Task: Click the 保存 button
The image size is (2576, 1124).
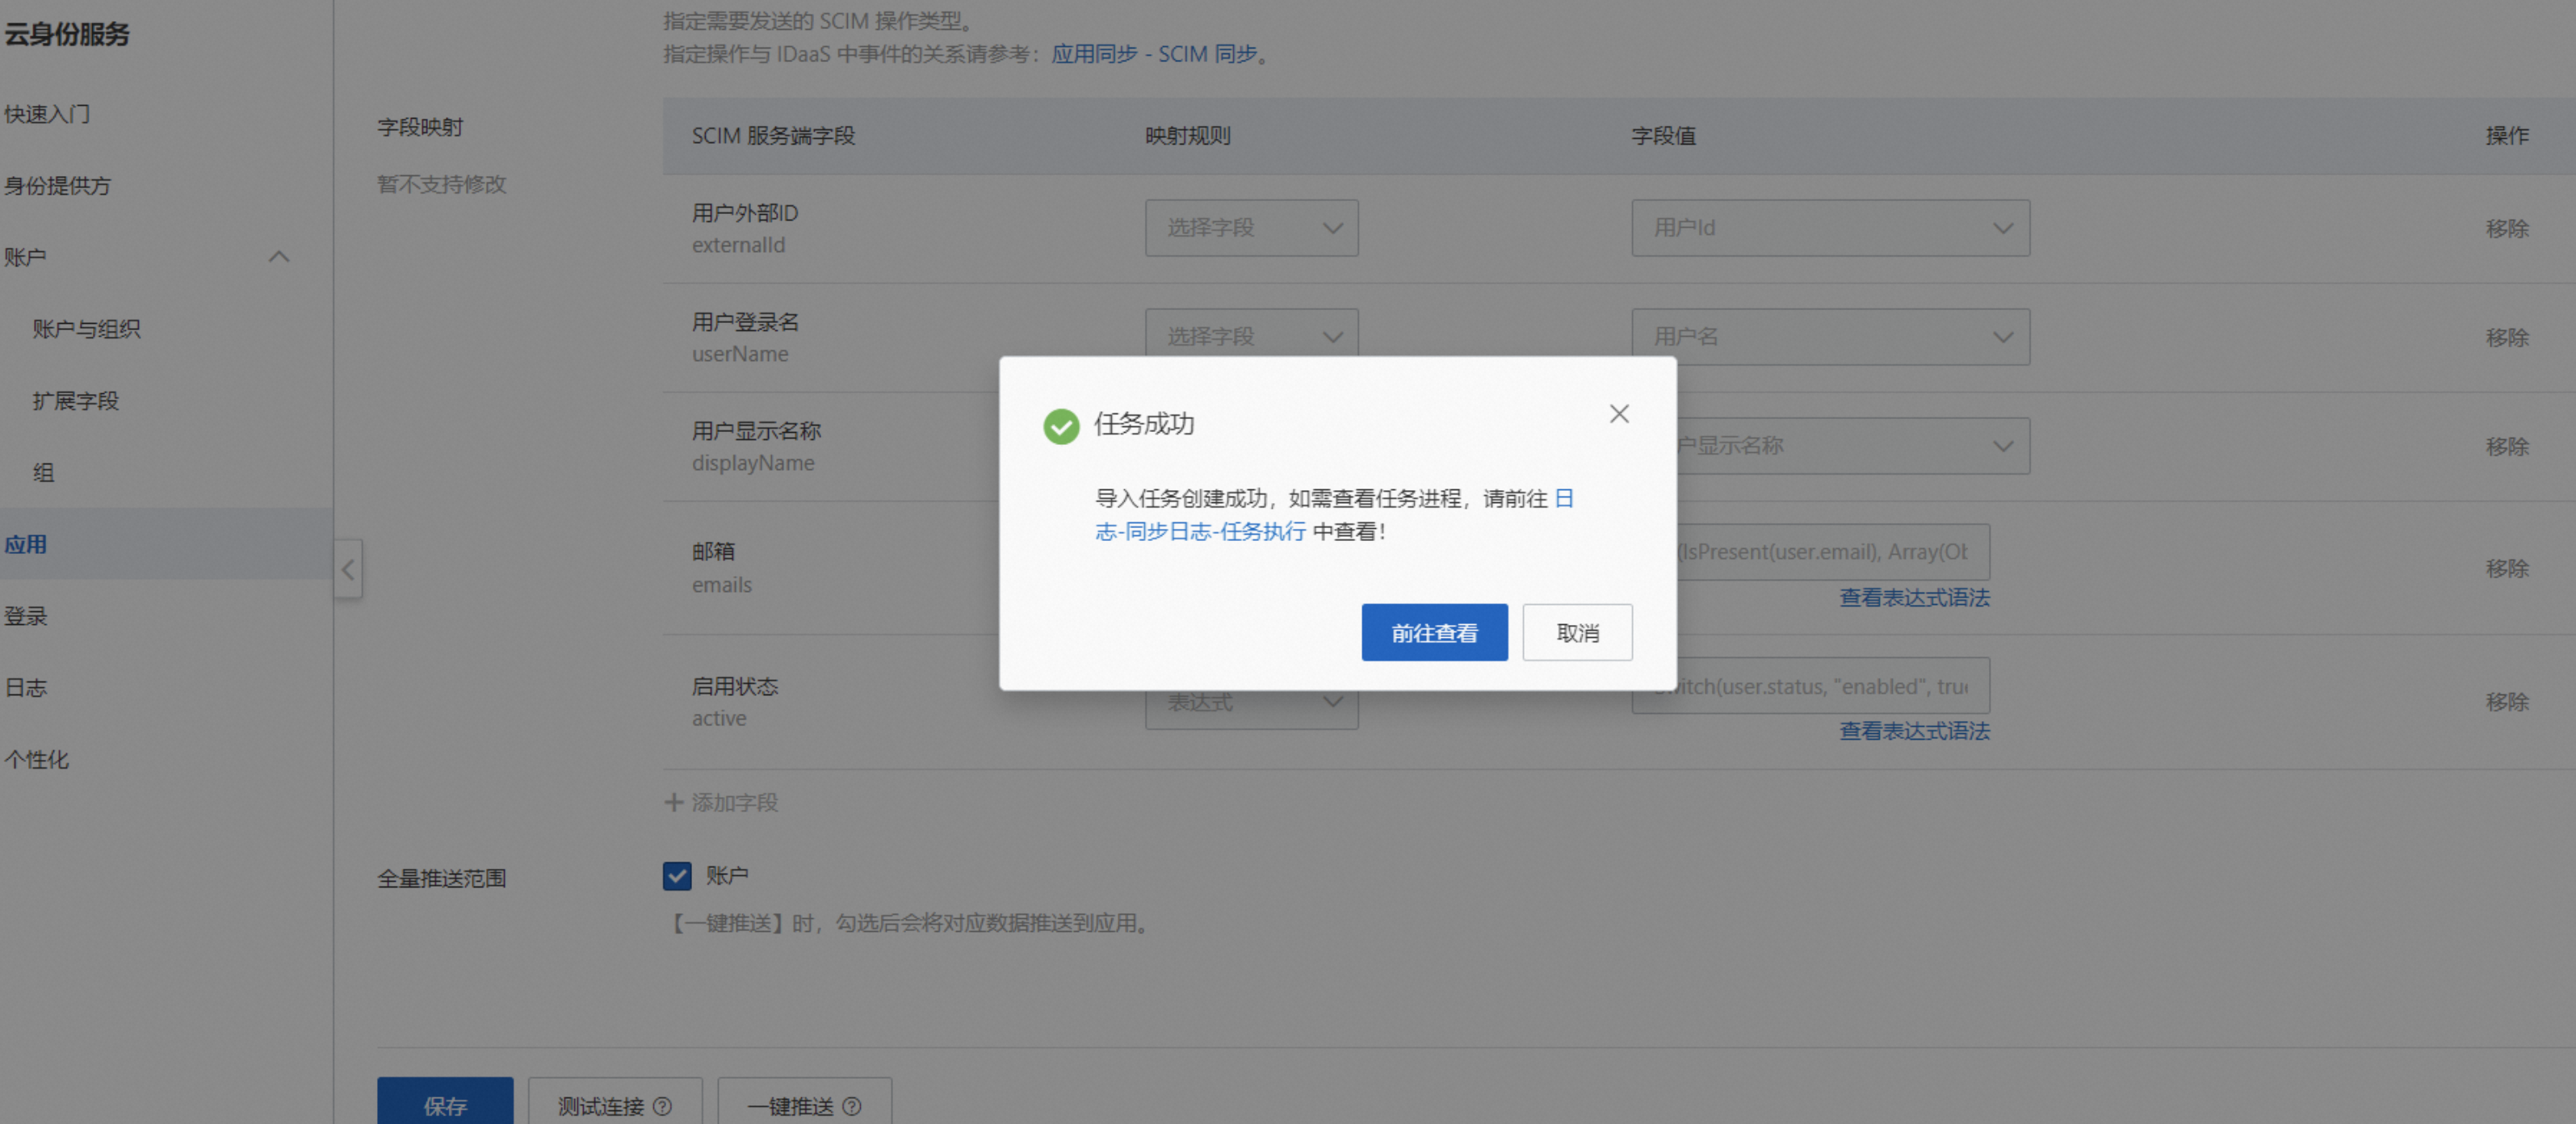Action: click(444, 1104)
